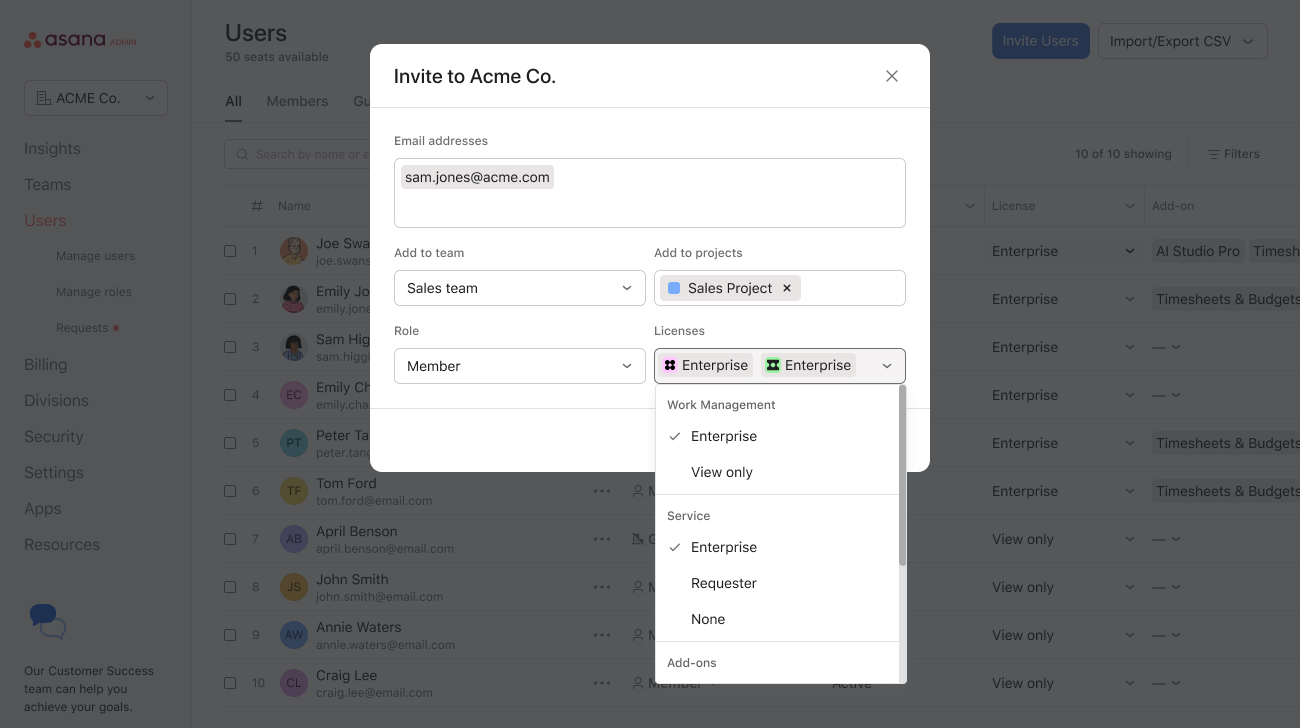Select Service Enterprise option
The width and height of the screenshot is (1300, 728).
(x=777, y=547)
